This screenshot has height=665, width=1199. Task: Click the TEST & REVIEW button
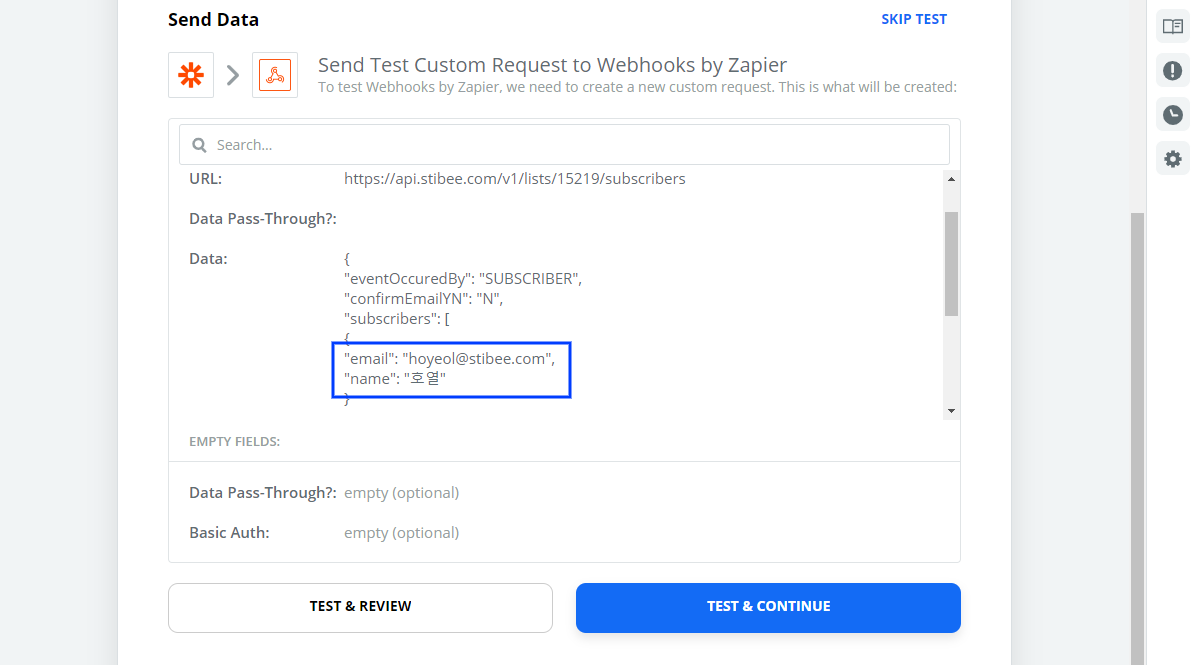pos(360,608)
